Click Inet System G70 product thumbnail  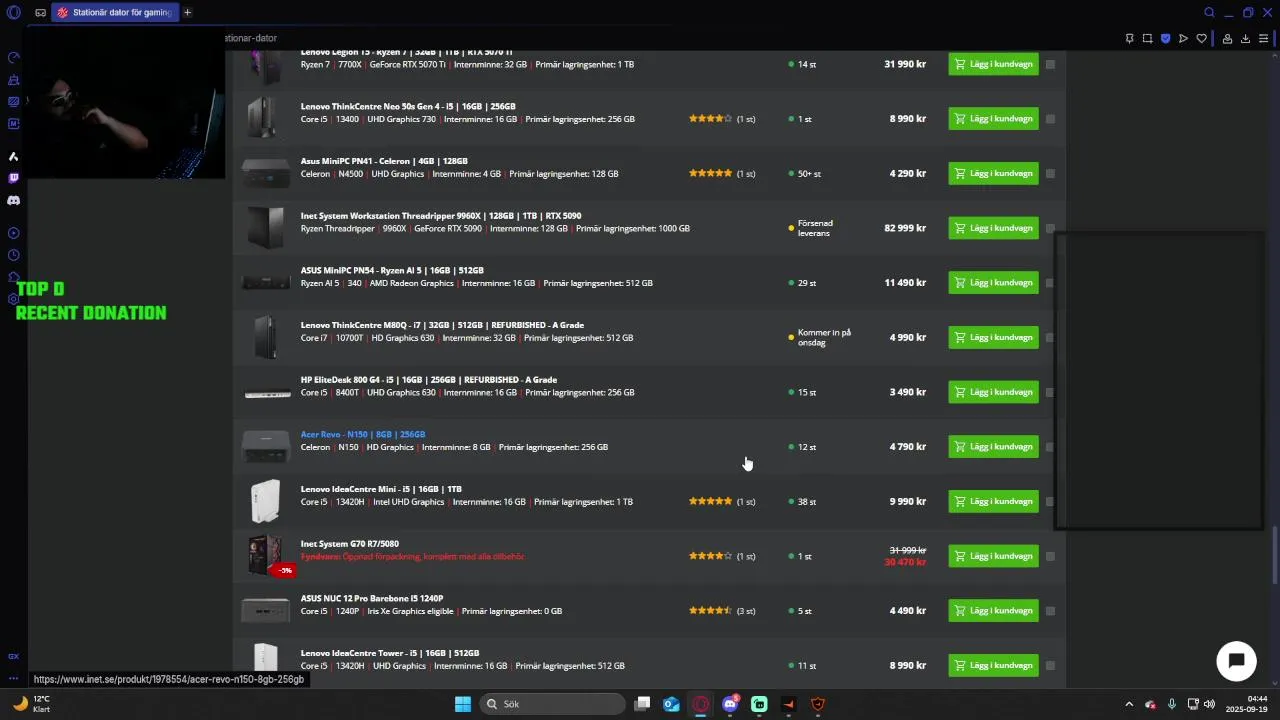click(266, 555)
